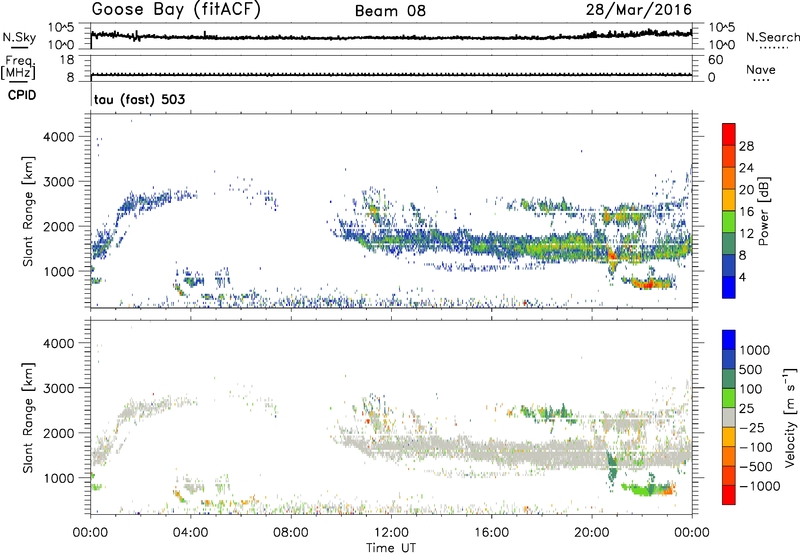Click the 'Time UT' axis label
The width and height of the screenshot is (800, 554).
point(391,548)
